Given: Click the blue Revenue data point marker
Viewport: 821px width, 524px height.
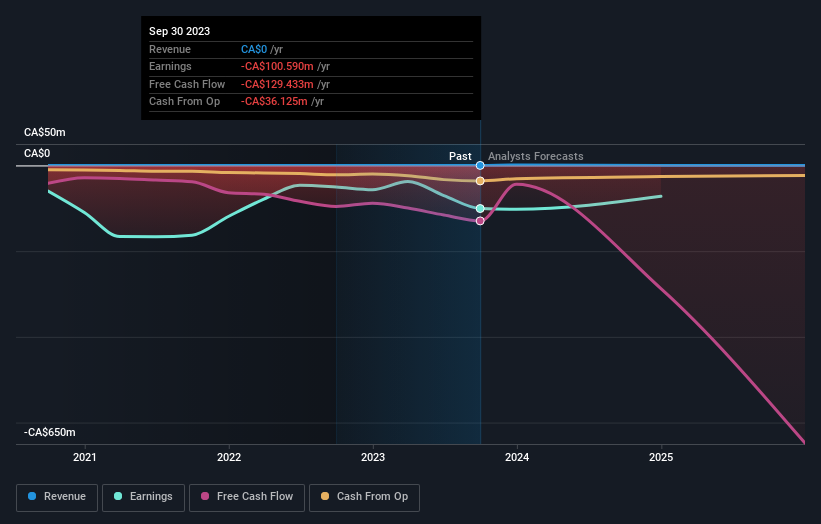Looking at the screenshot, I should coord(480,165).
